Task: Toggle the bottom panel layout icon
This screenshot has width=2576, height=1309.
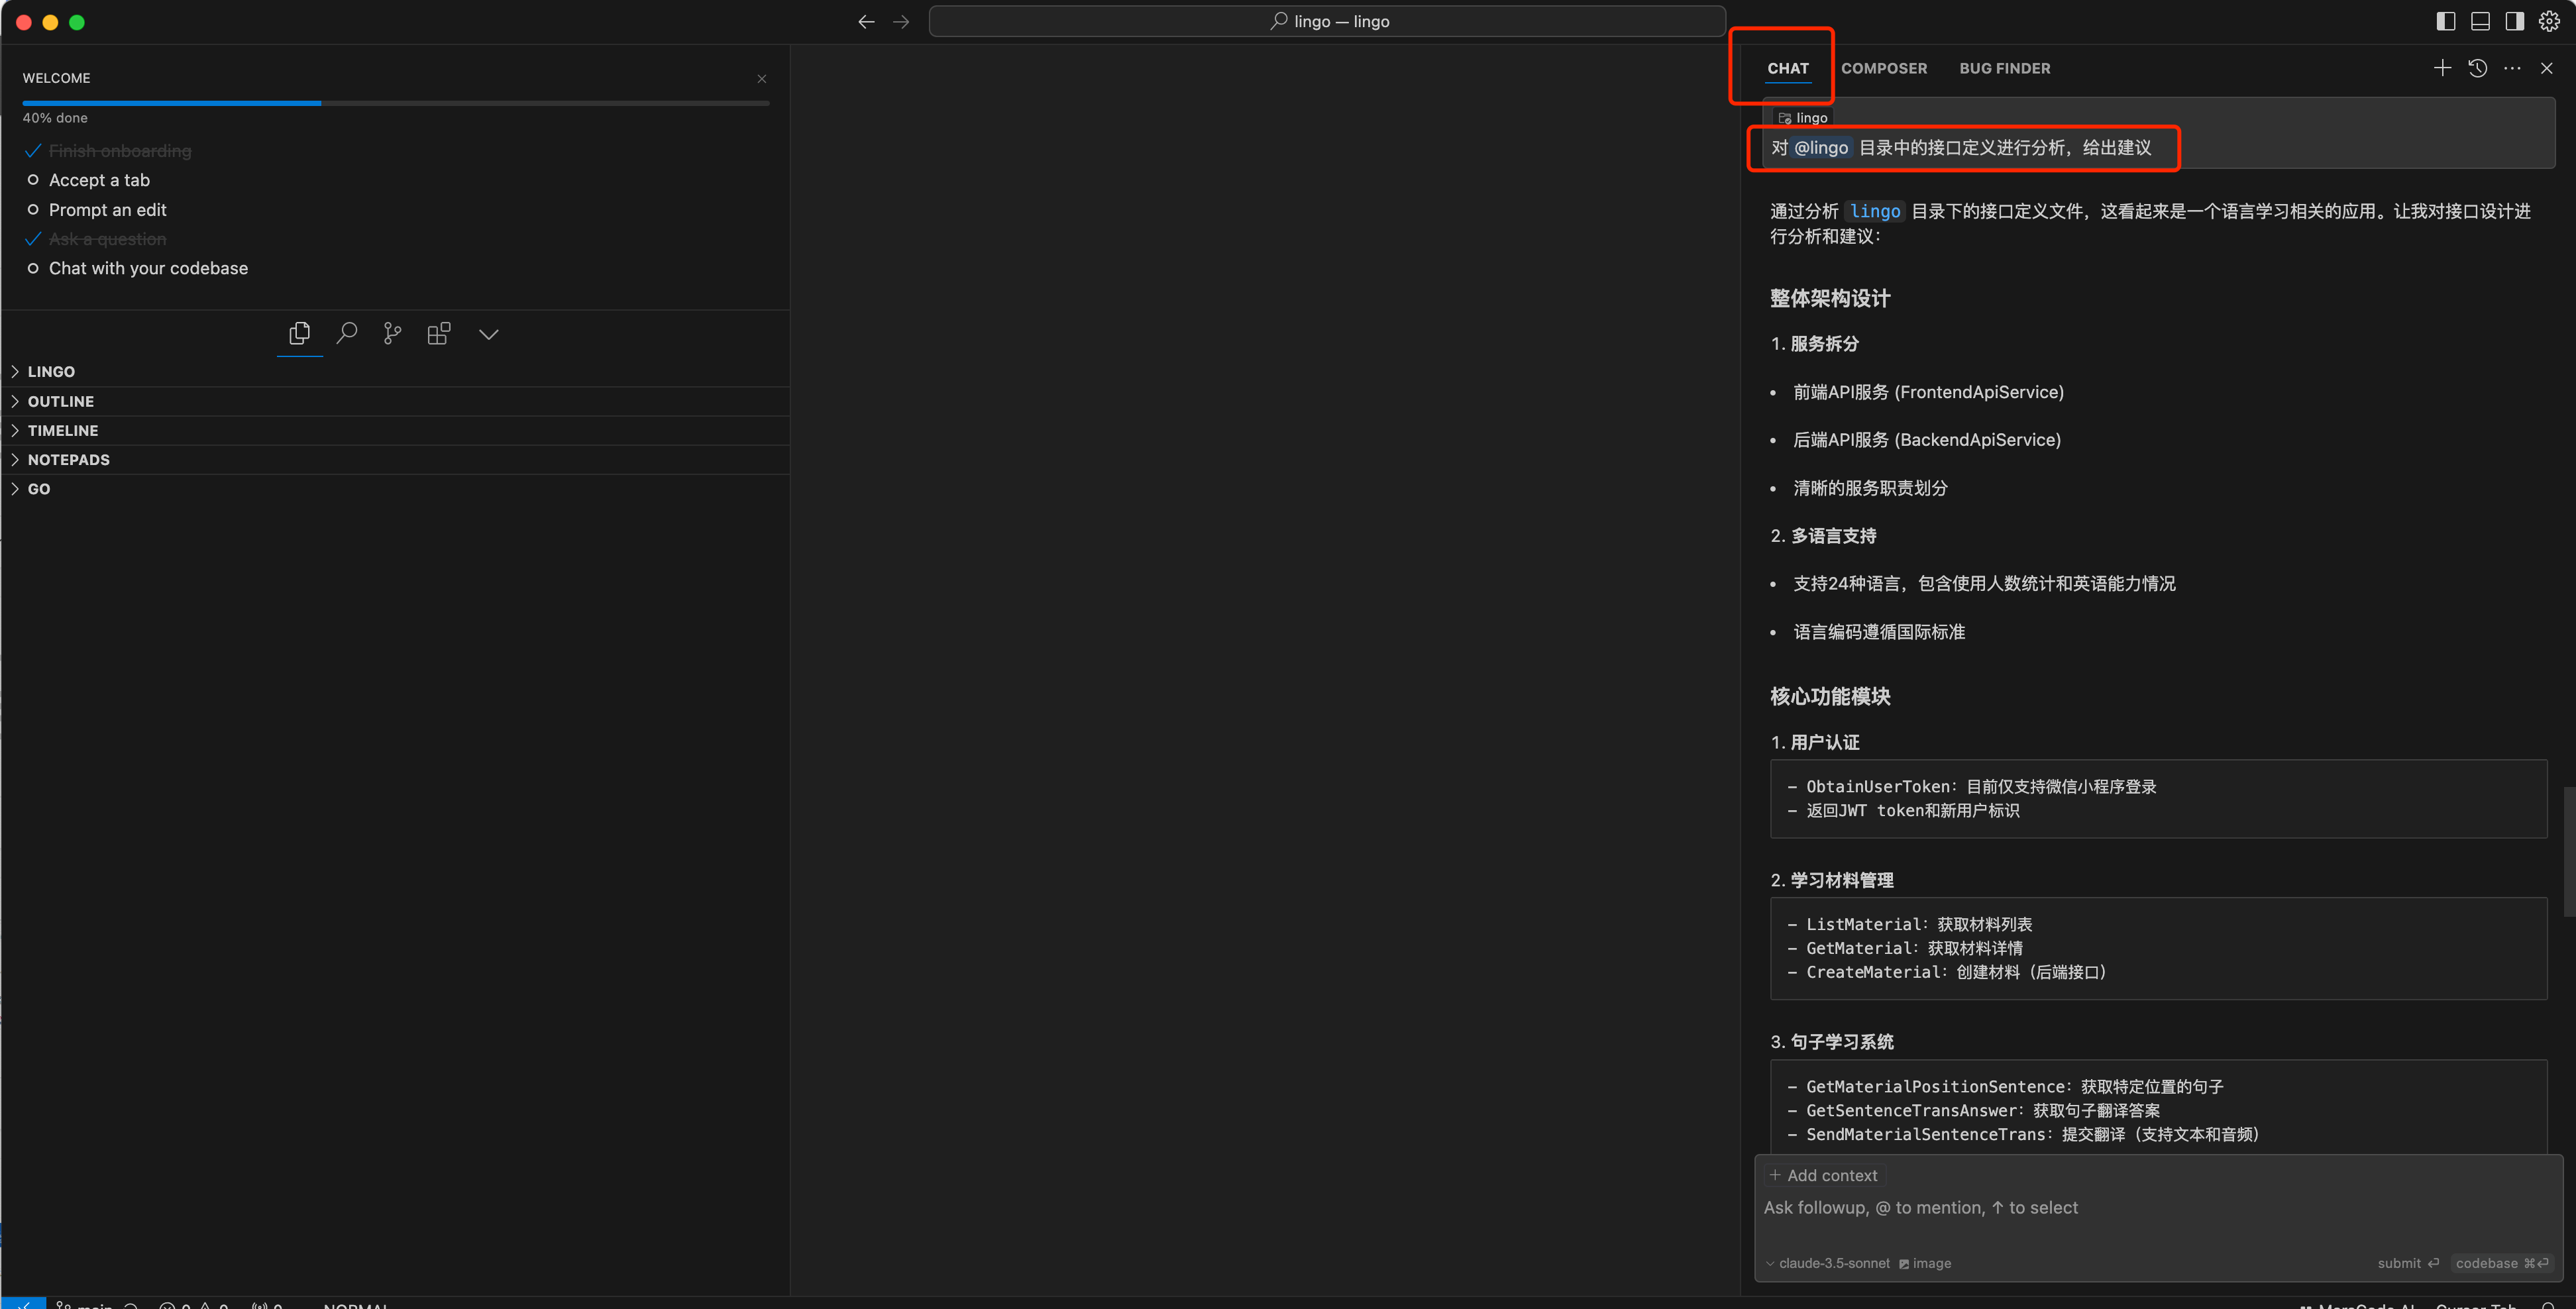Action: click(x=2480, y=21)
